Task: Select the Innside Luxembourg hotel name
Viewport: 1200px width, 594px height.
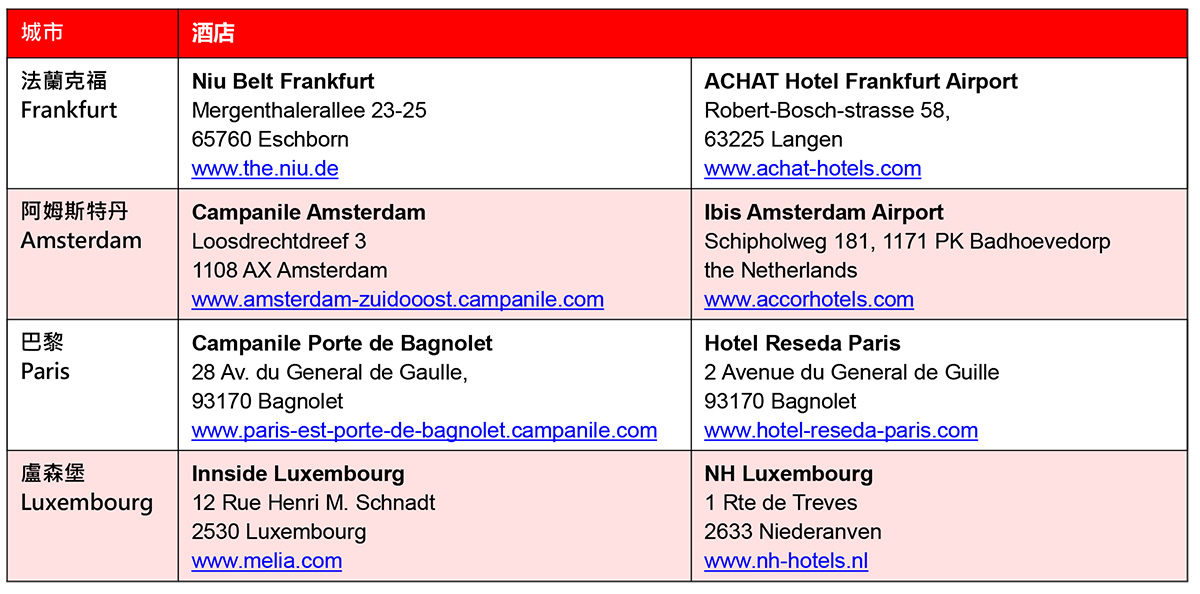Action: (298, 474)
